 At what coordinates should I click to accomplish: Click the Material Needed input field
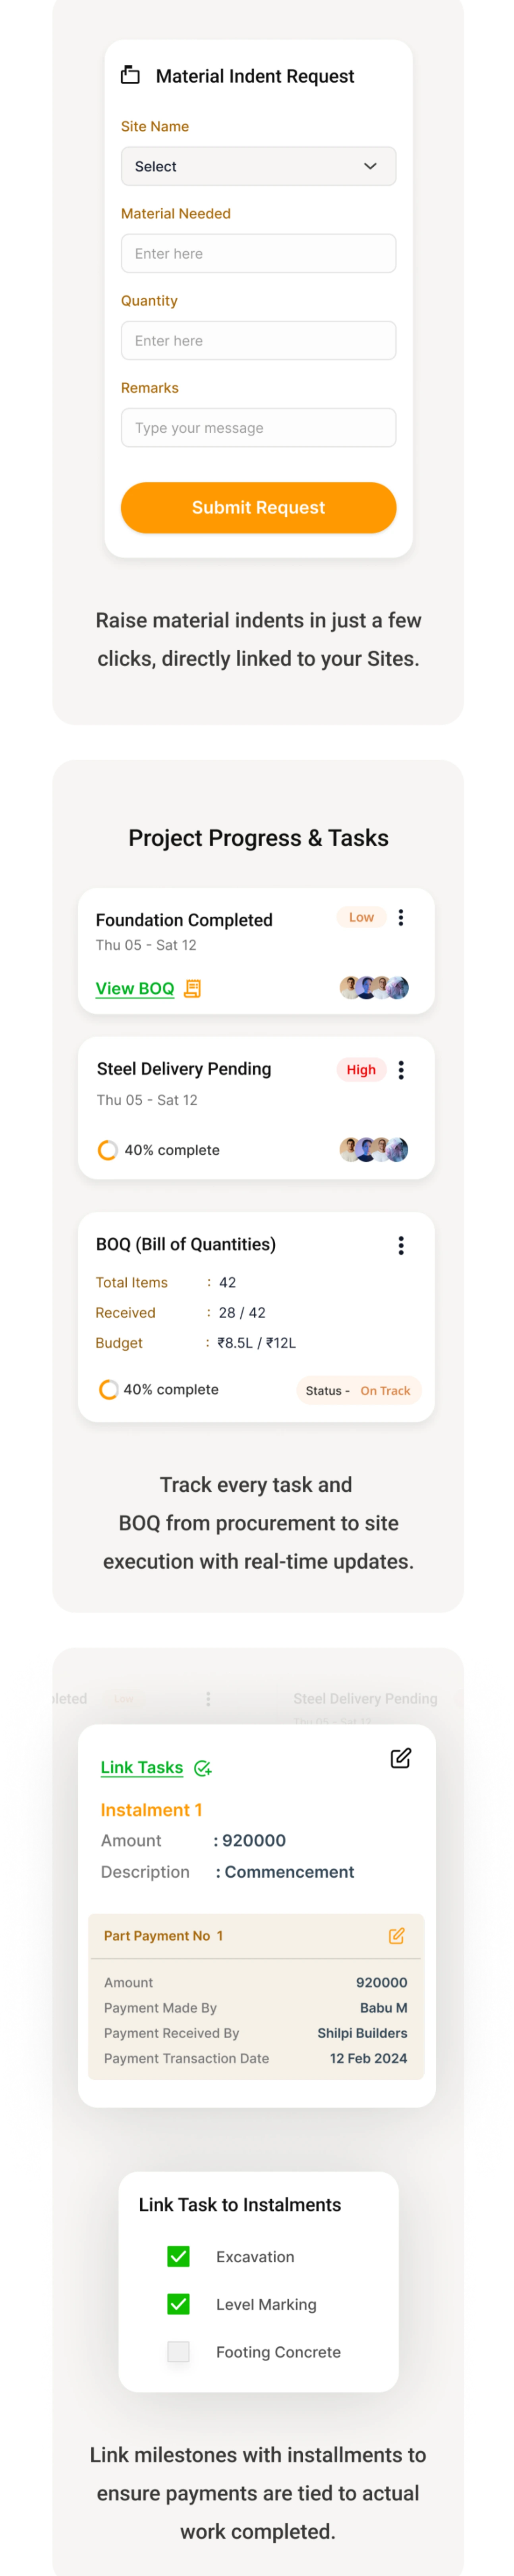pyautogui.click(x=258, y=253)
